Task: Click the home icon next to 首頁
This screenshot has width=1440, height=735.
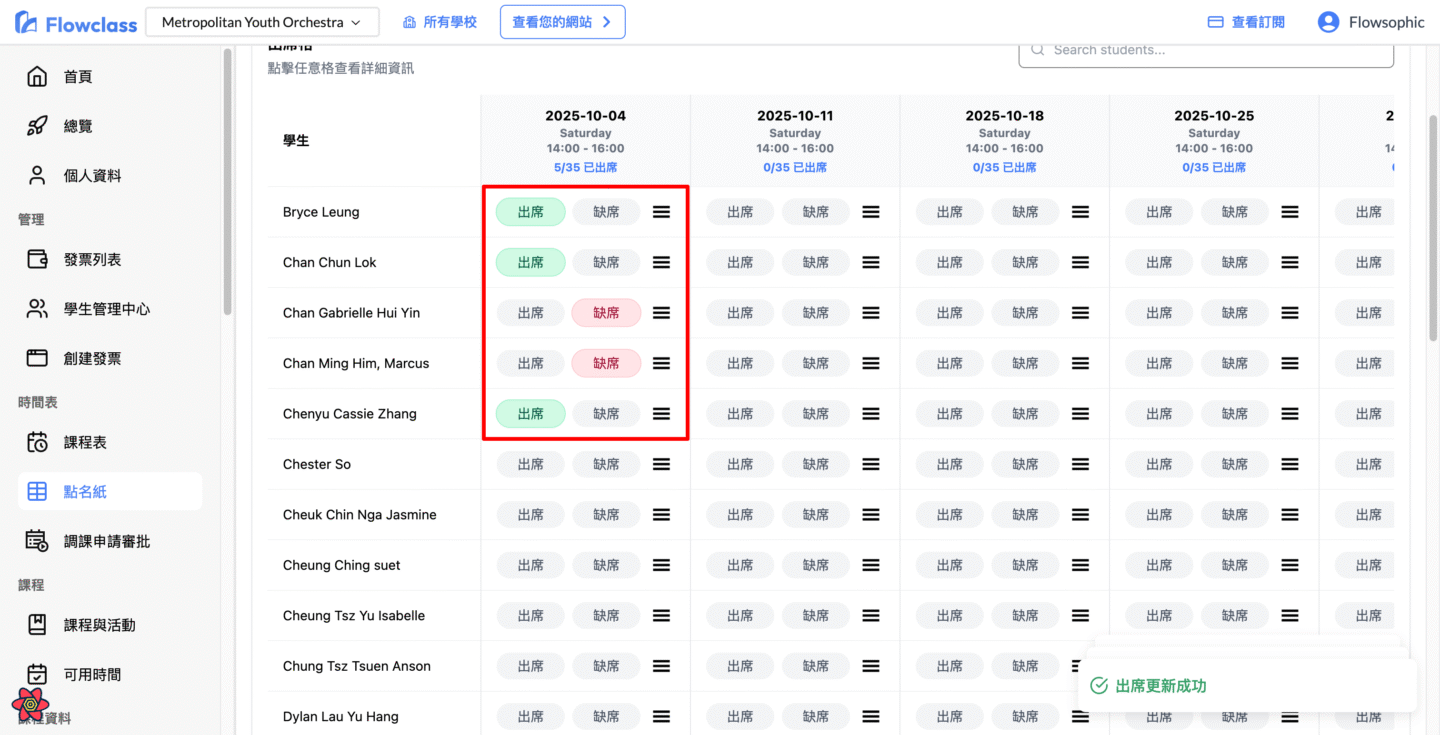Action: (x=37, y=77)
